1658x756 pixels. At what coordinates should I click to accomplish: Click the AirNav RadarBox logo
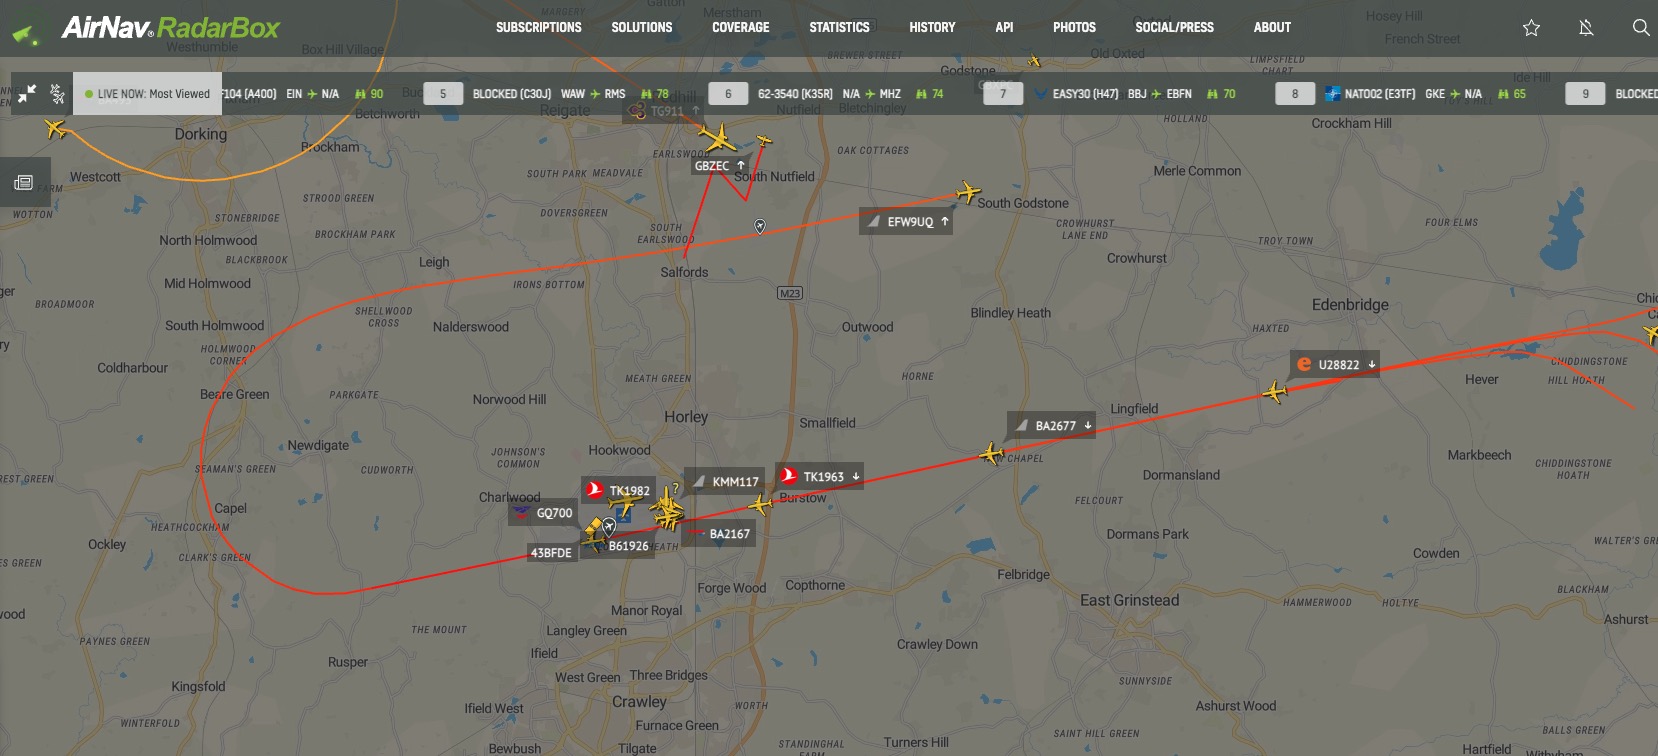[146, 29]
